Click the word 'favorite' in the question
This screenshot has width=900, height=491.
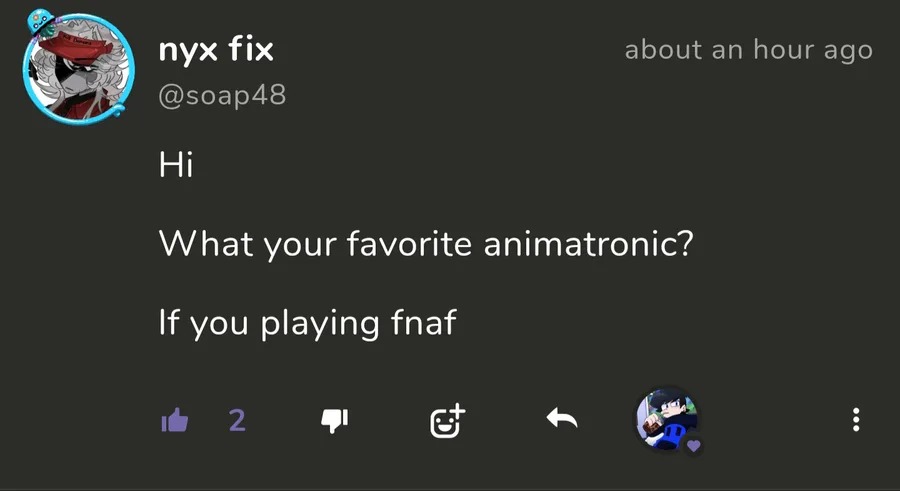pos(408,244)
